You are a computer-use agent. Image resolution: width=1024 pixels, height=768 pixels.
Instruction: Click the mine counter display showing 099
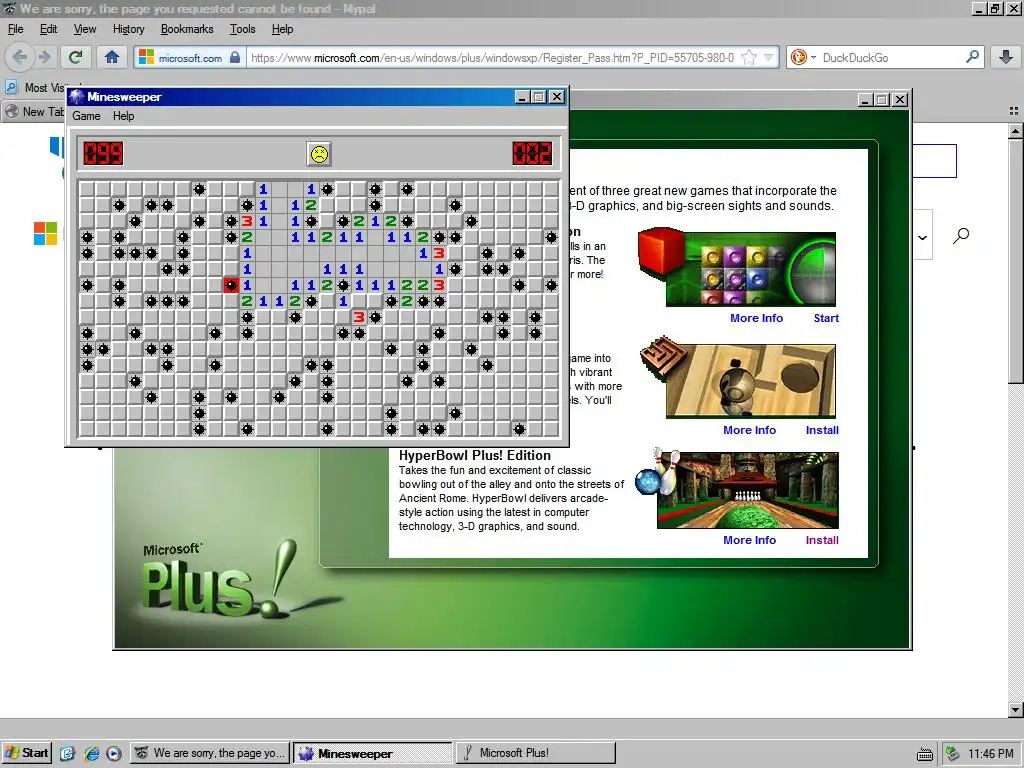[103, 154]
